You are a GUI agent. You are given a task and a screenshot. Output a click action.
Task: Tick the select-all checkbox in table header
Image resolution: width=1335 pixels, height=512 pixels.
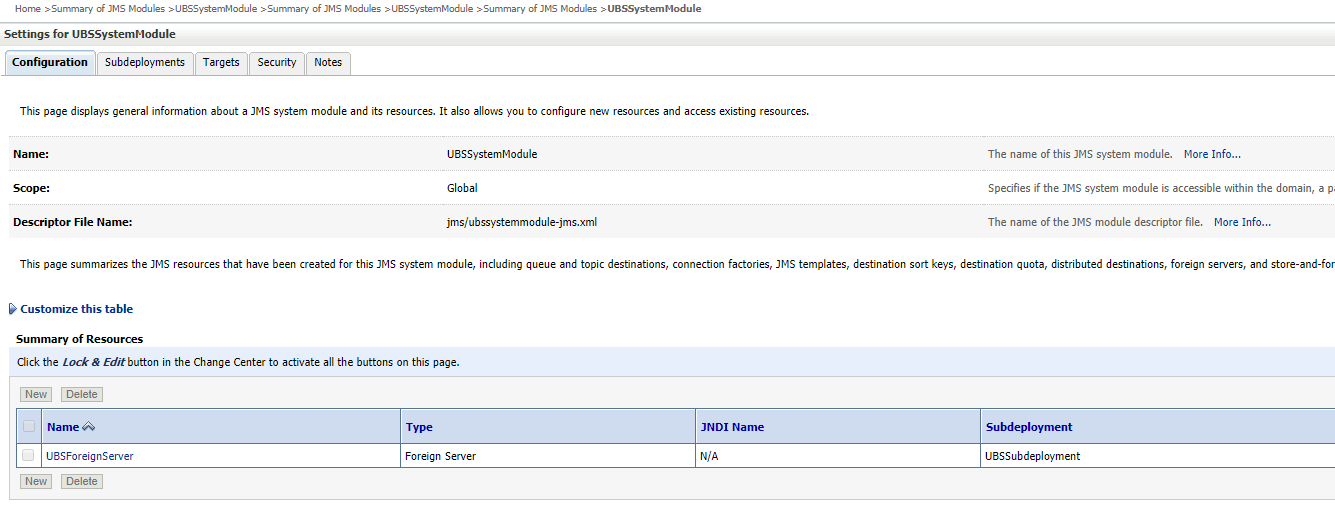pyautogui.click(x=28, y=426)
